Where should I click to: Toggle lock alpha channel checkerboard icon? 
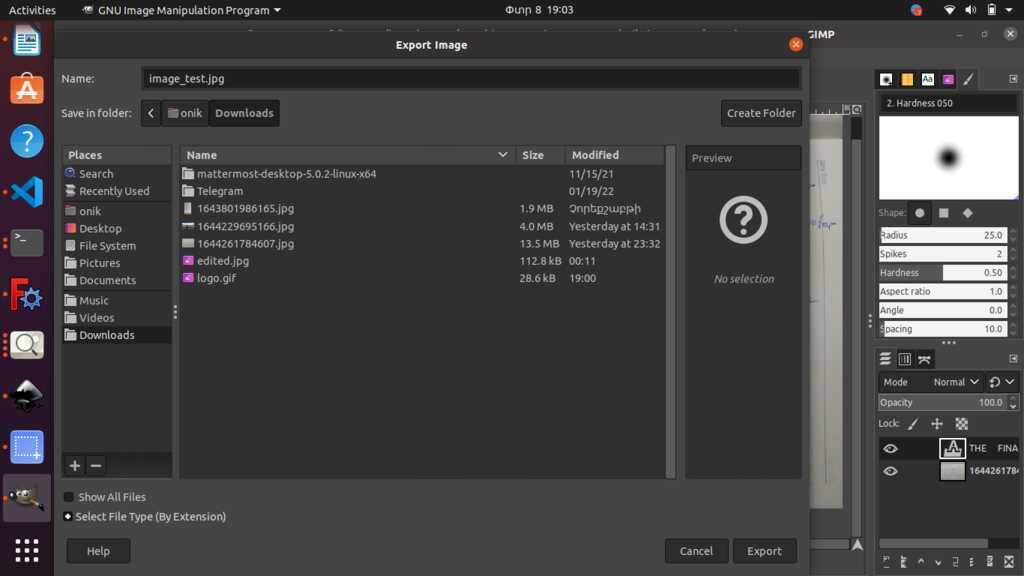click(x=961, y=424)
